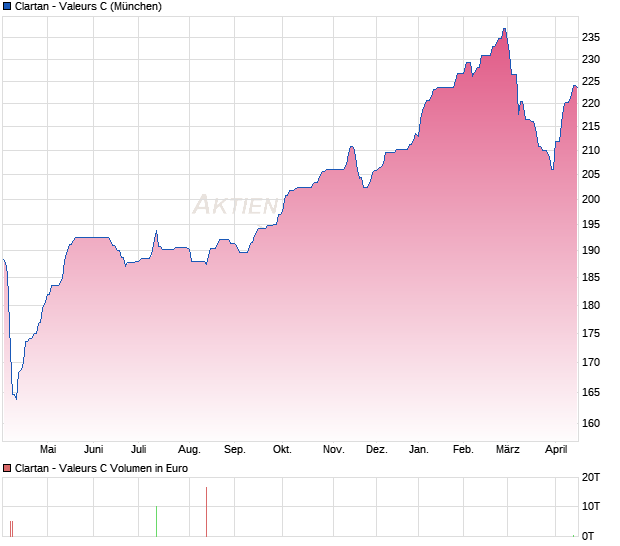Click the 'Nov.' month label
The height and width of the screenshot is (546, 620).
coord(334,450)
